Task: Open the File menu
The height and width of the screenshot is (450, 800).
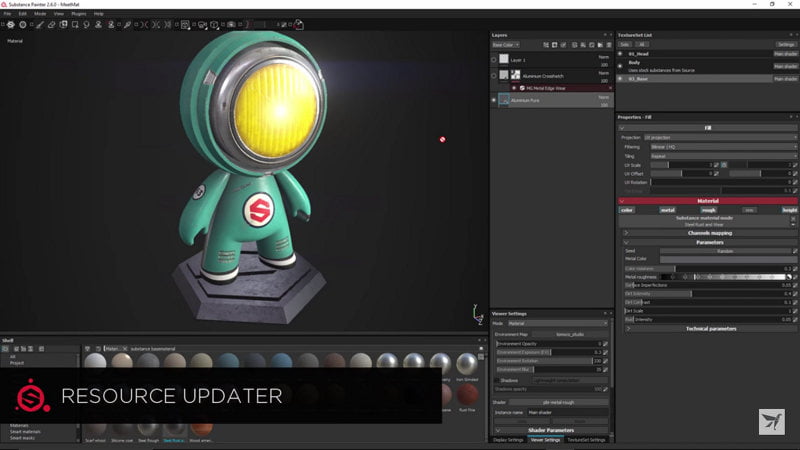Action: coord(7,14)
